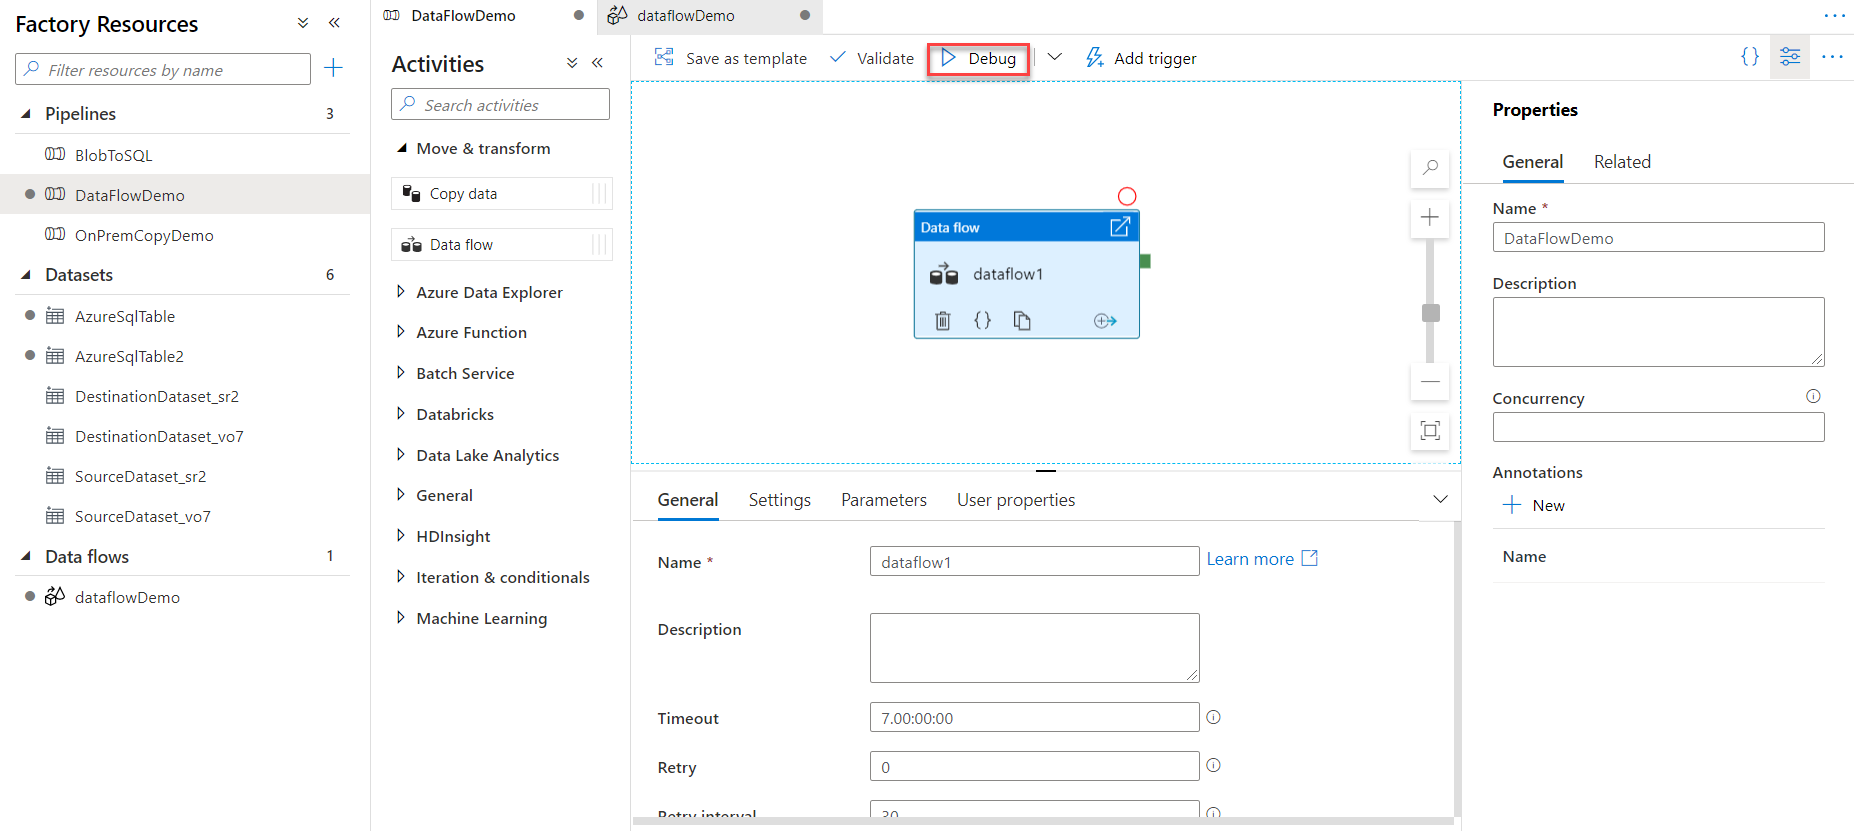
Task: Zoom to fit canvas icon
Action: tap(1430, 431)
